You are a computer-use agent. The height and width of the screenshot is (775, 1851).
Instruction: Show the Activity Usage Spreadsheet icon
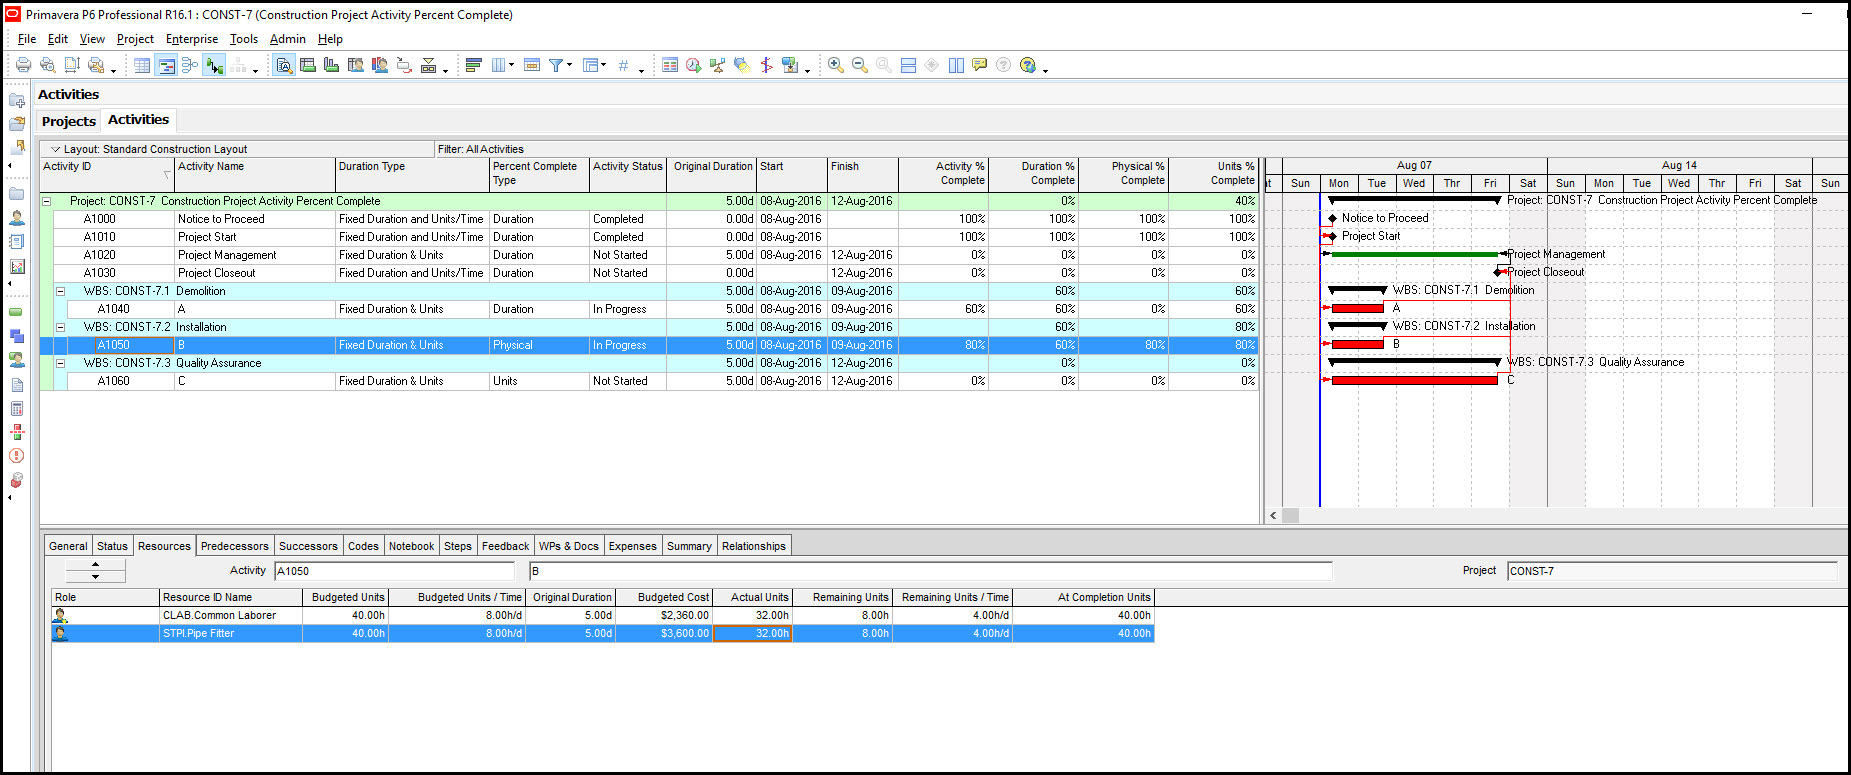[x=308, y=65]
